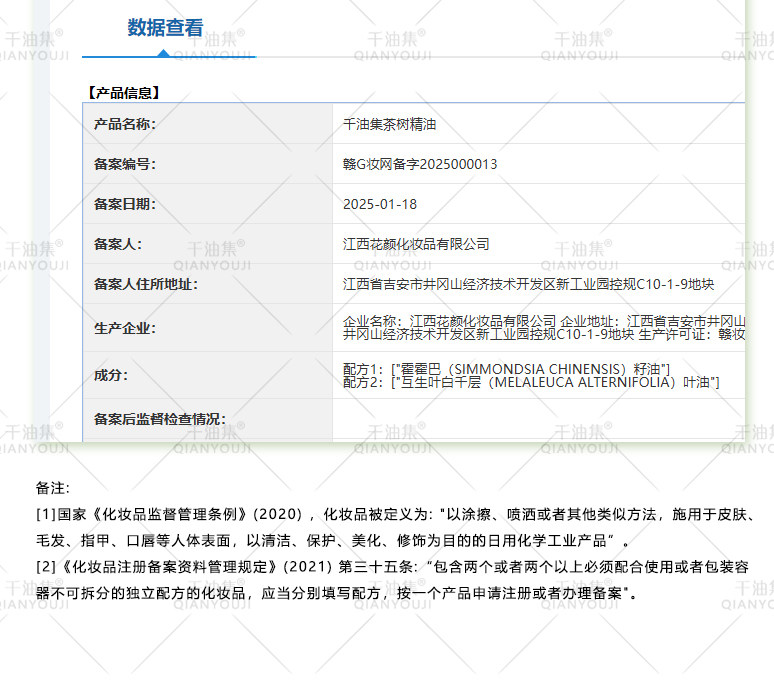Click the 备案人住所地址 label

pyautogui.click(x=146, y=284)
